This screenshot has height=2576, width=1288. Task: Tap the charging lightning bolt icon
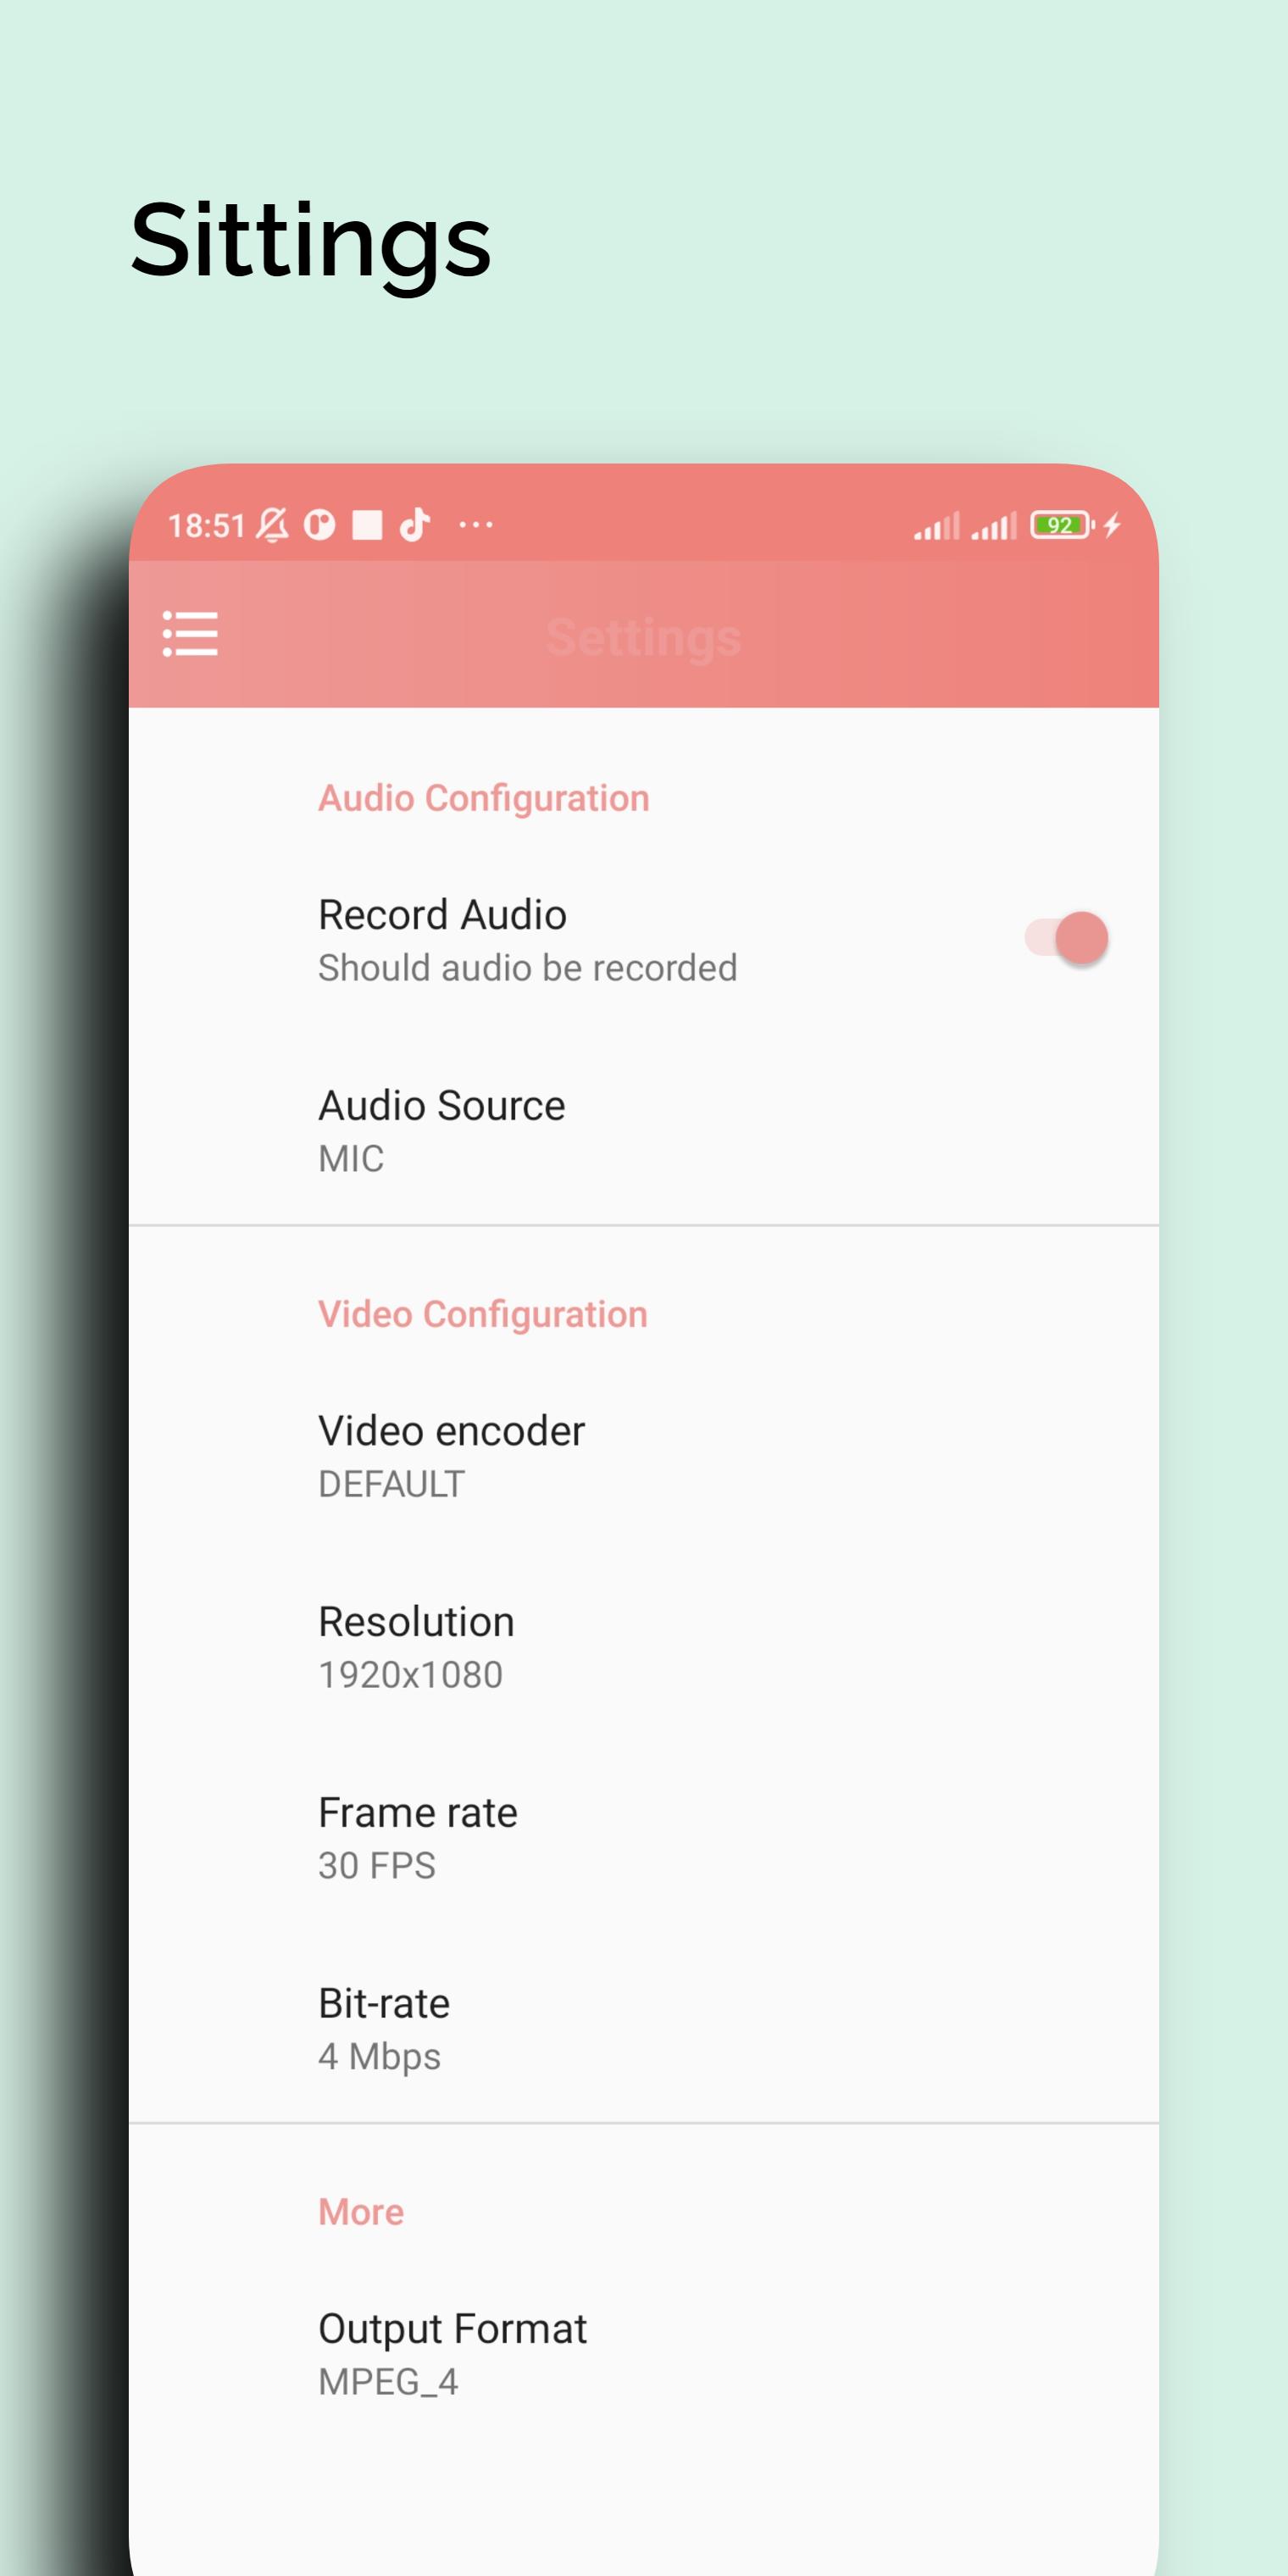coord(1112,525)
